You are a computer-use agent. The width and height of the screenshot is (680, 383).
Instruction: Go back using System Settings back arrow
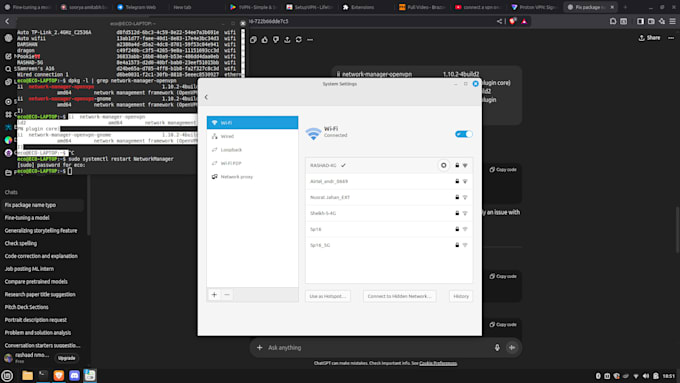pos(206,97)
